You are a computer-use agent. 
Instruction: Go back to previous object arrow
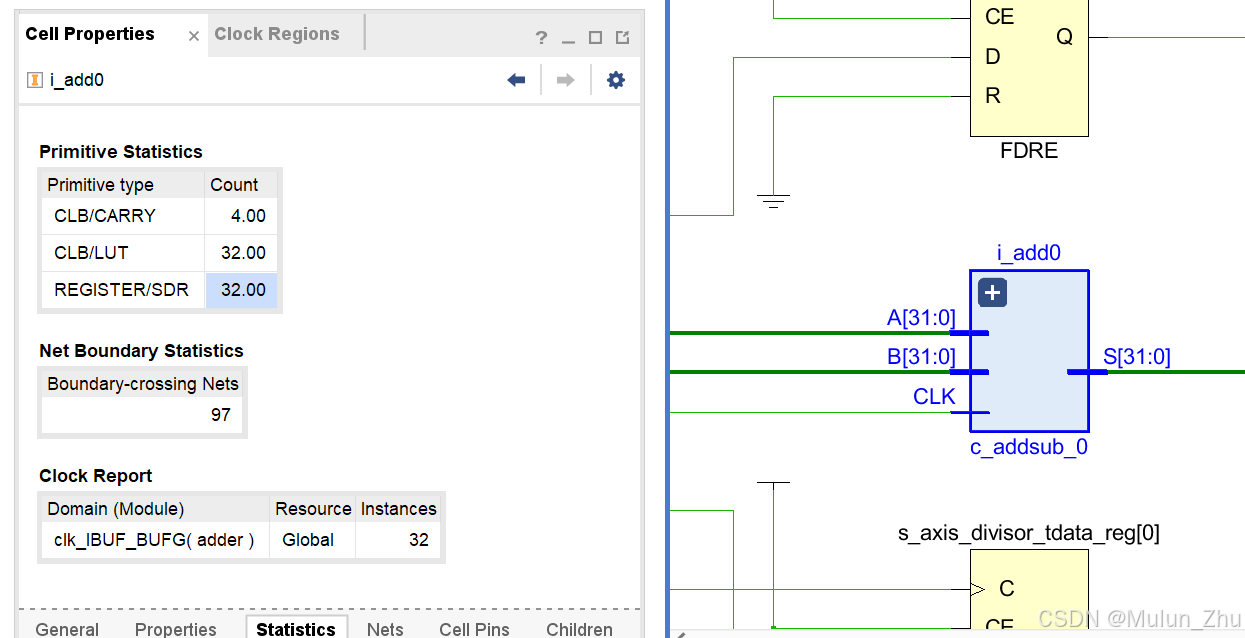[x=516, y=80]
